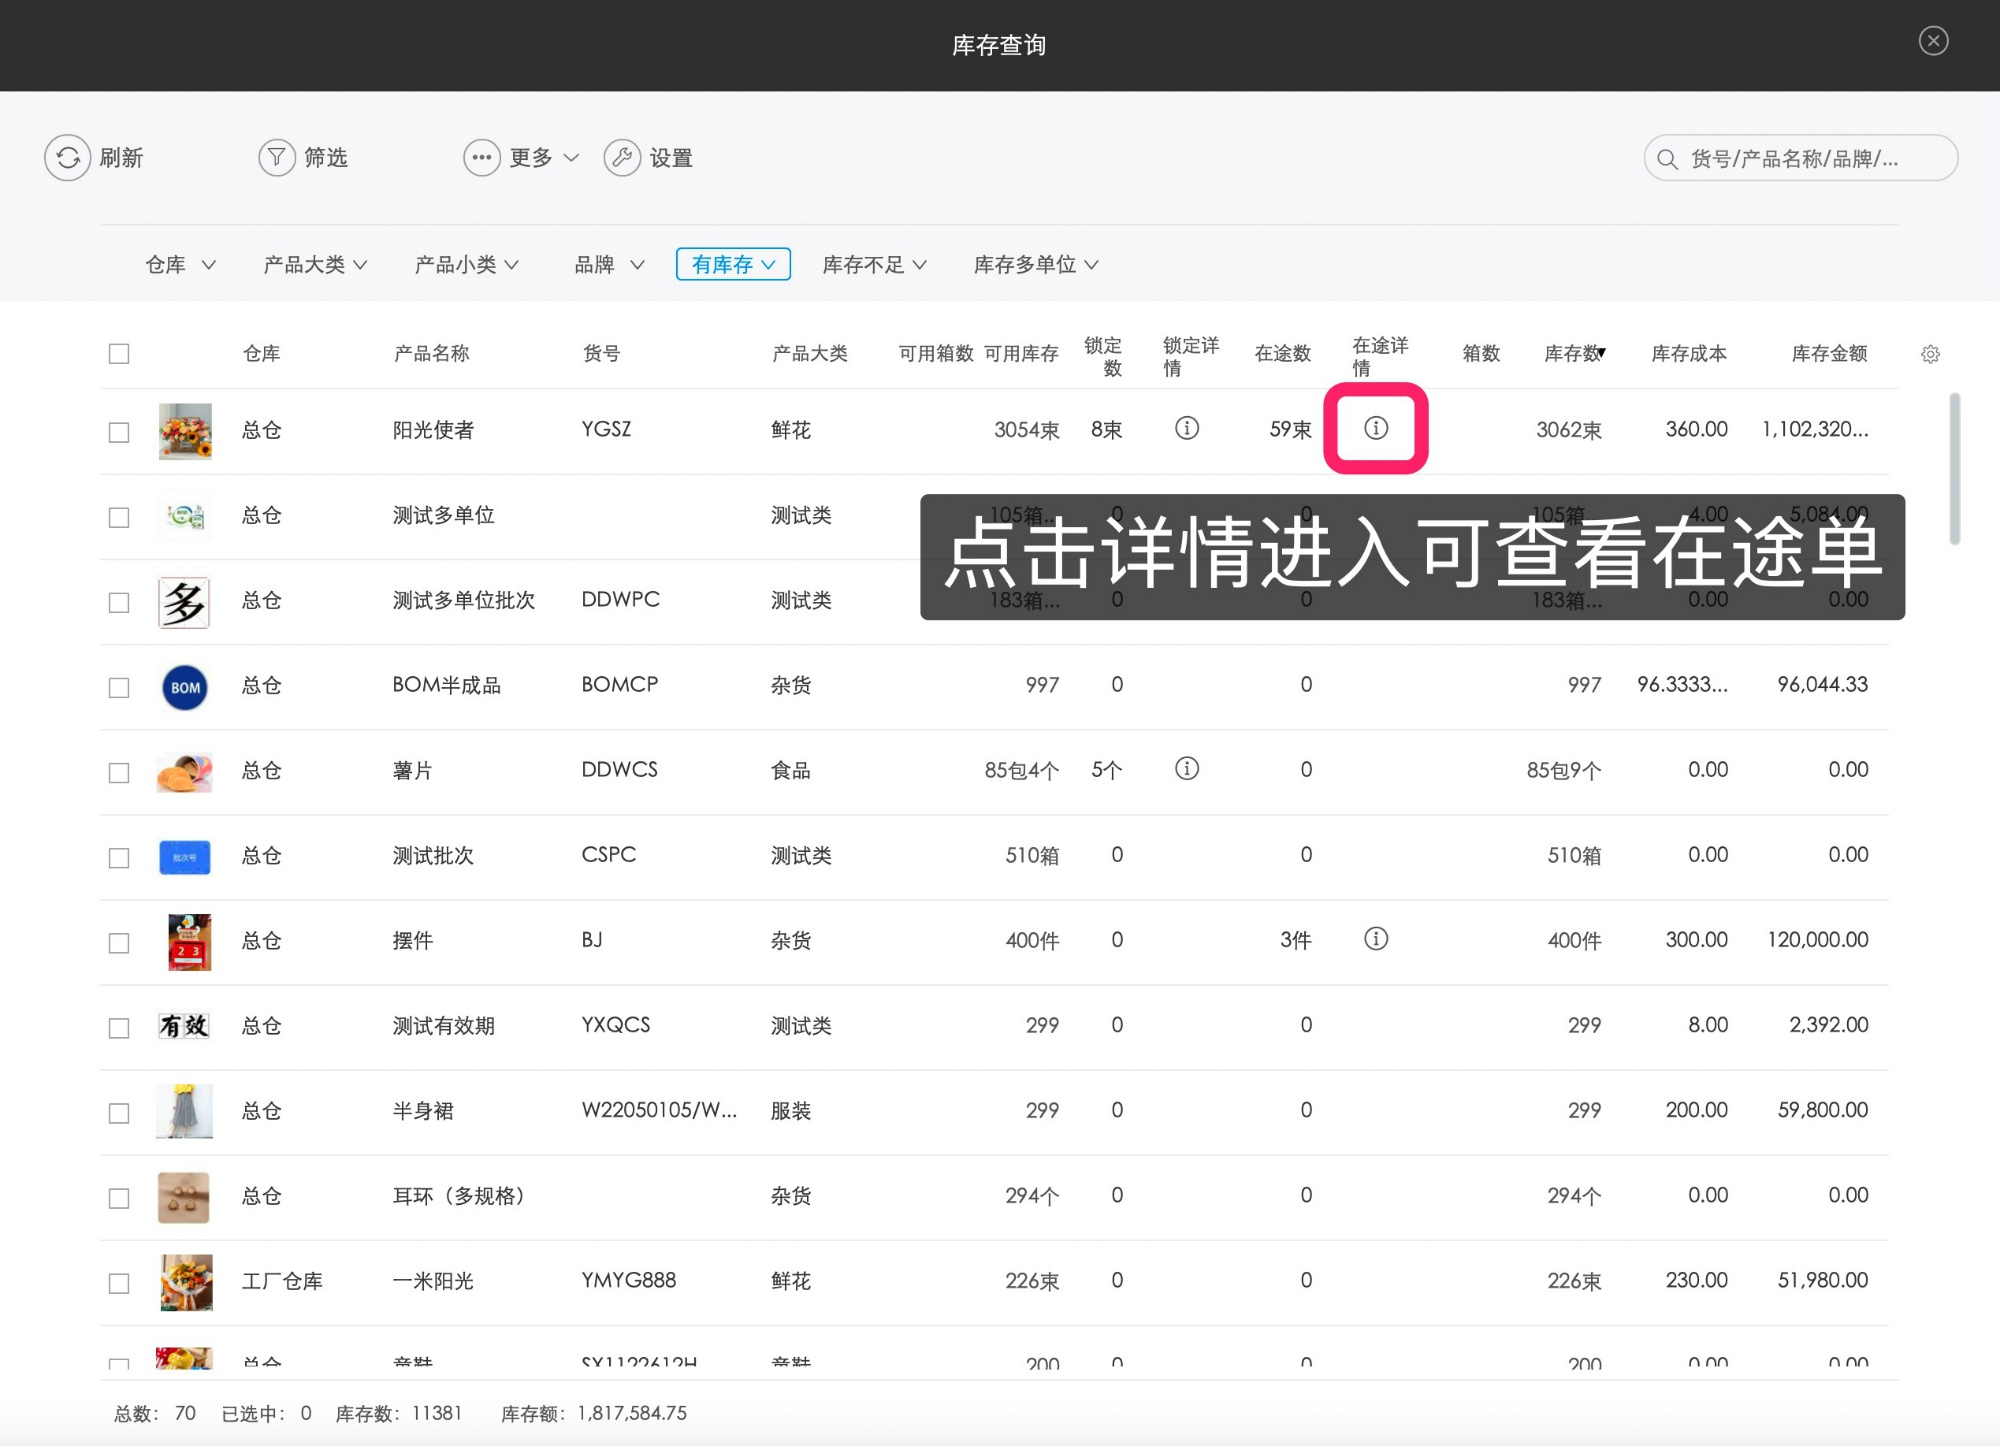Open 在途详情 info icon for 阳光使者
2000x1446 pixels.
pos(1376,428)
